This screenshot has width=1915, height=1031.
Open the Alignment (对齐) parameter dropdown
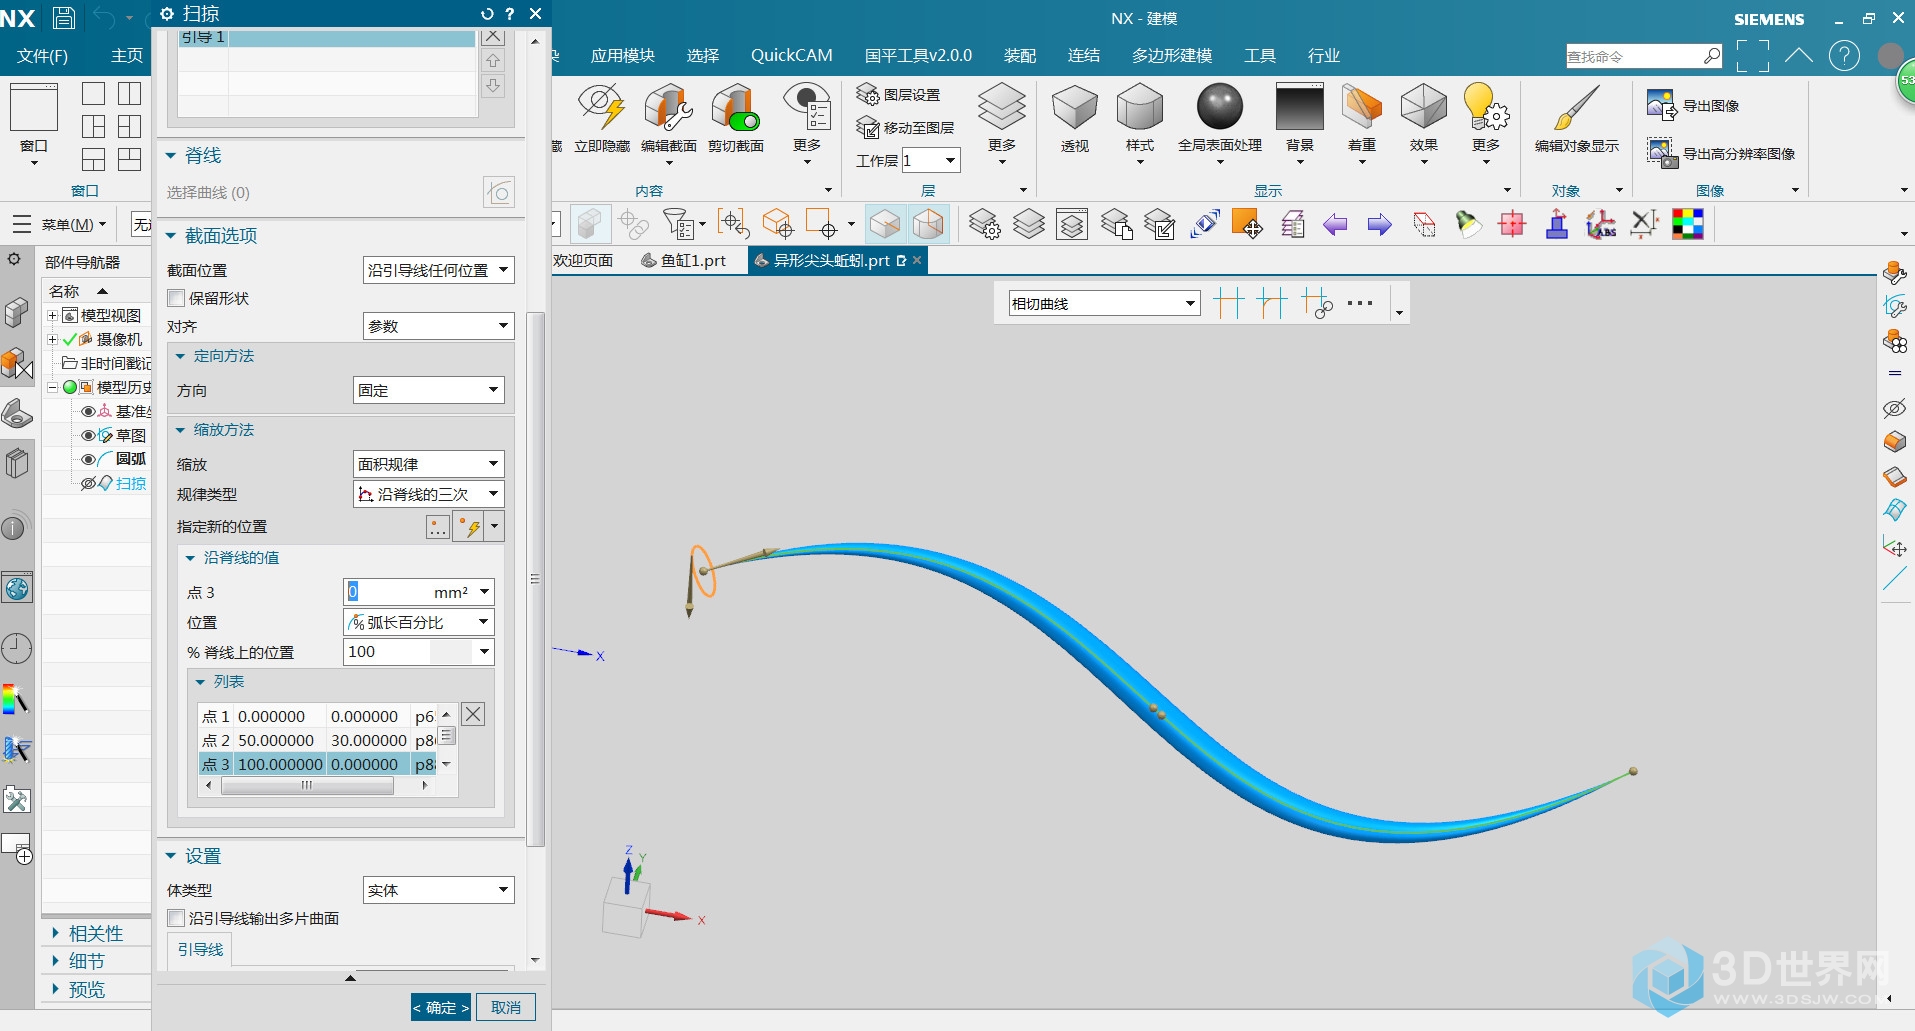(438, 326)
